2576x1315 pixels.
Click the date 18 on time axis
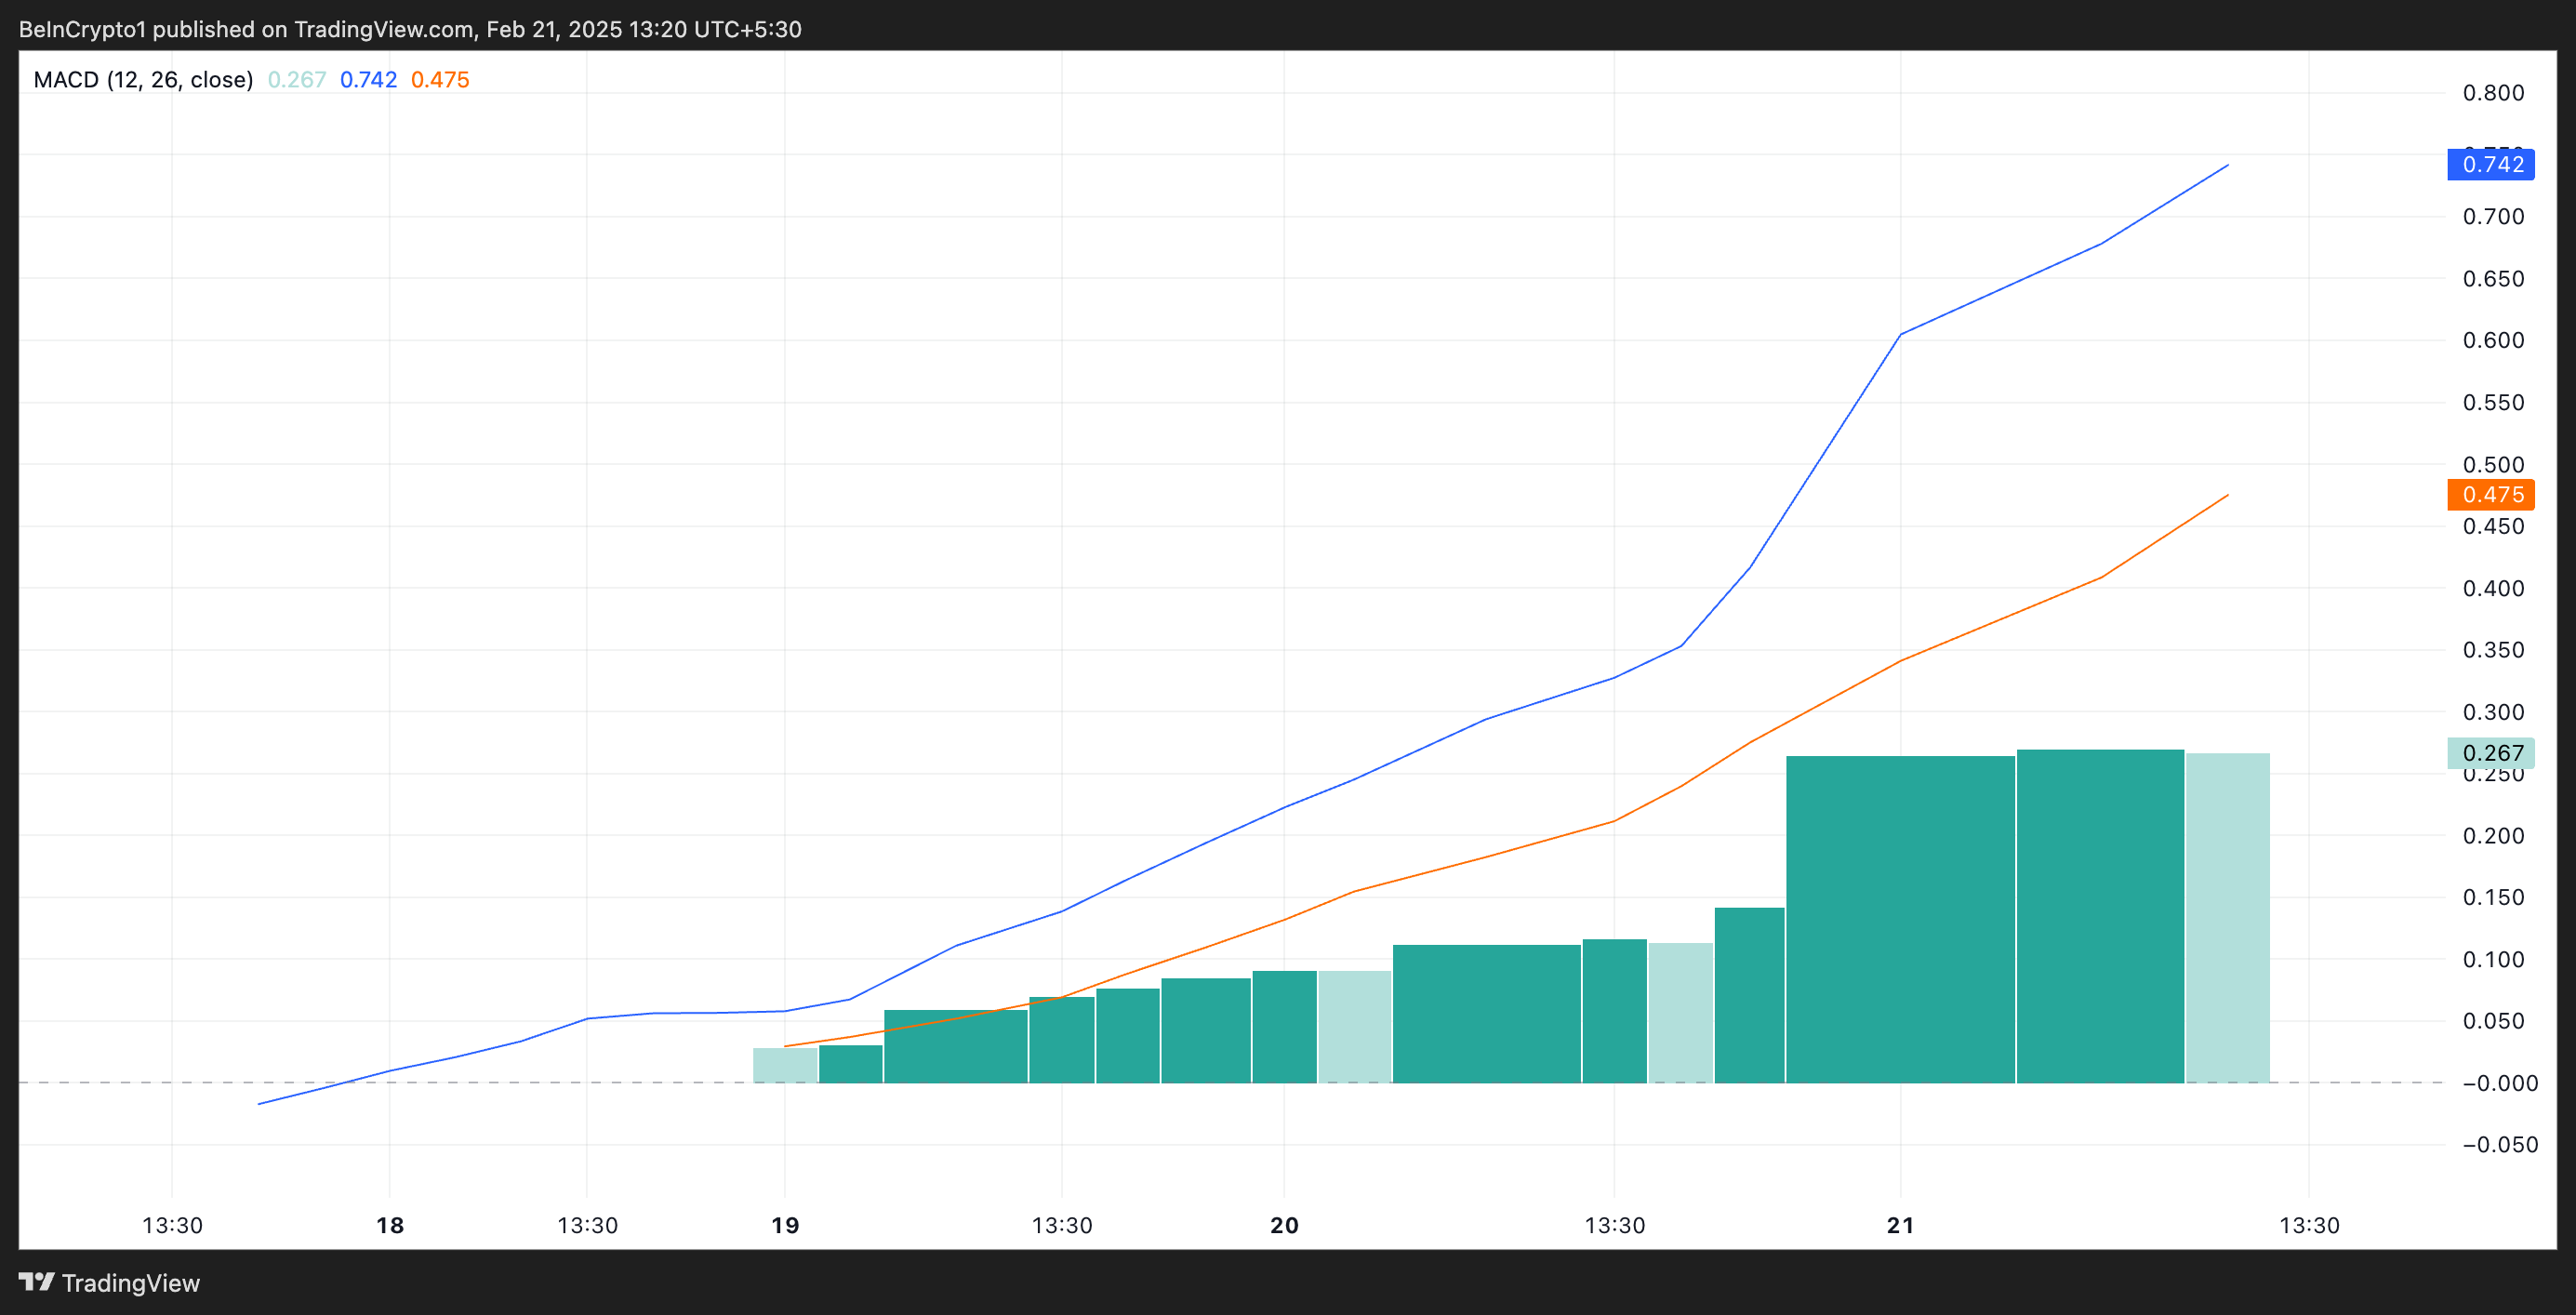(x=390, y=1225)
